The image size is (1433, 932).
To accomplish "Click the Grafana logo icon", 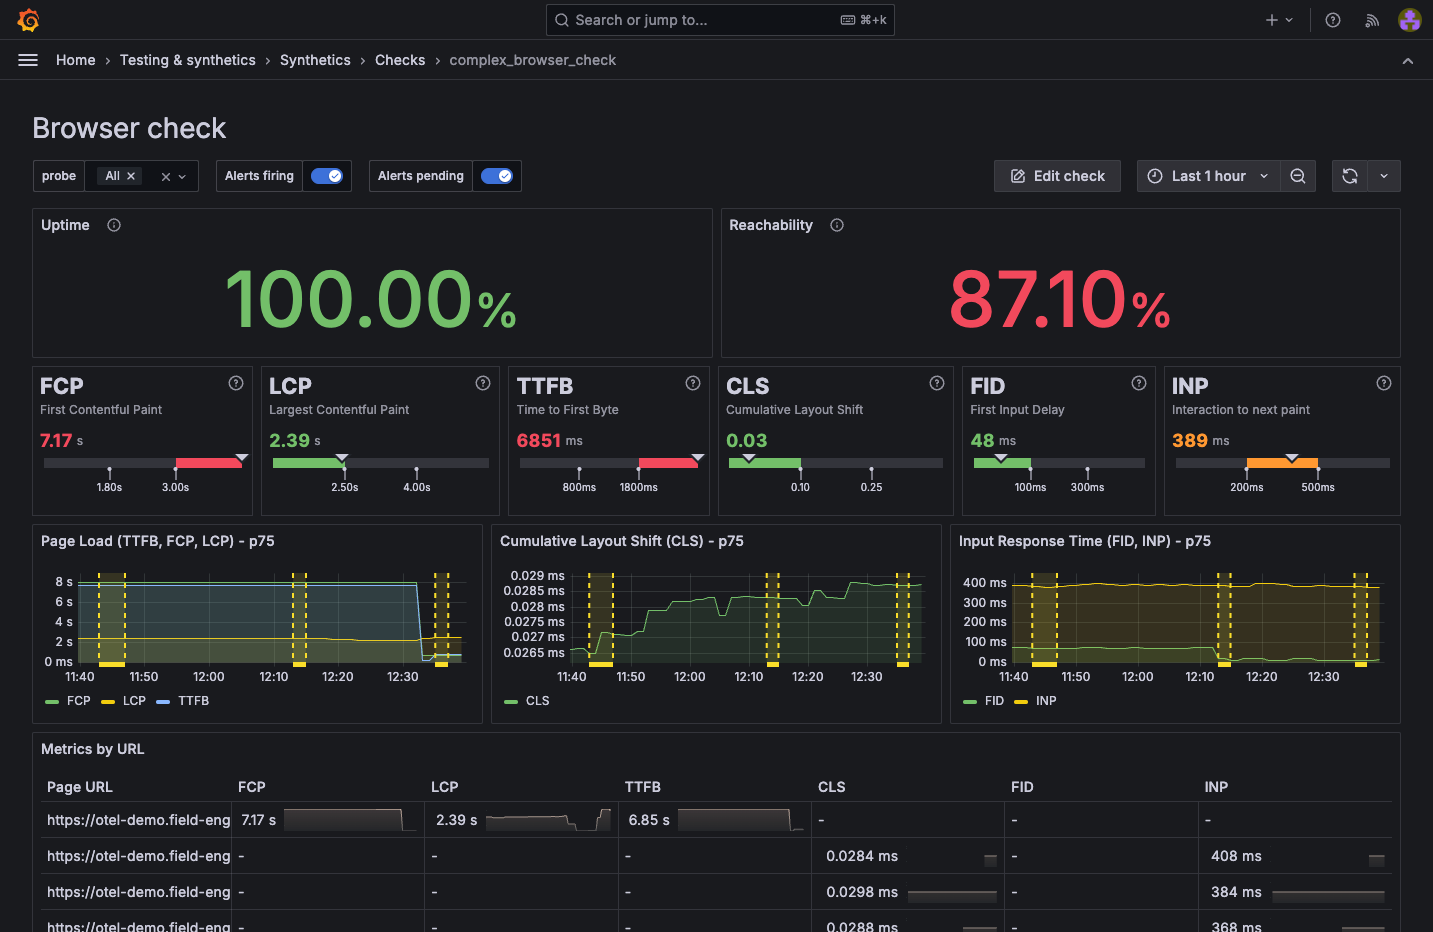I will click(28, 19).
